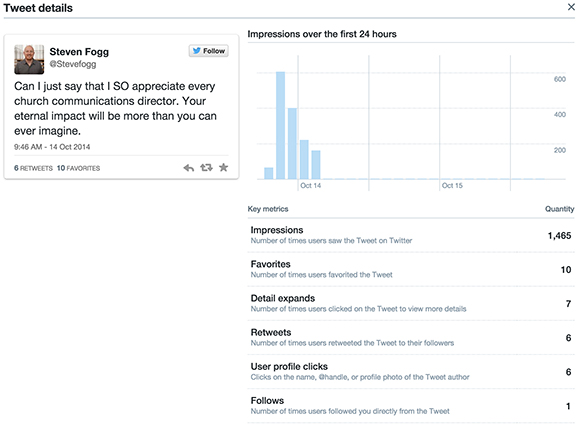This screenshot has height=428, width=580.
Task: Click the favorite star icon on the tweet
Action: (223, 168)
